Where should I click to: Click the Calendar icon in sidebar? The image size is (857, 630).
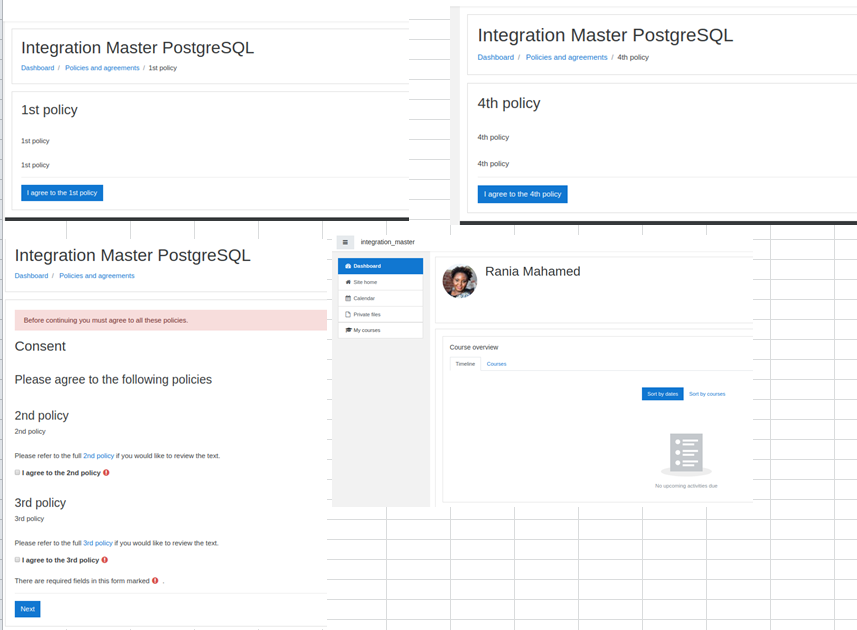click(348, 298)
